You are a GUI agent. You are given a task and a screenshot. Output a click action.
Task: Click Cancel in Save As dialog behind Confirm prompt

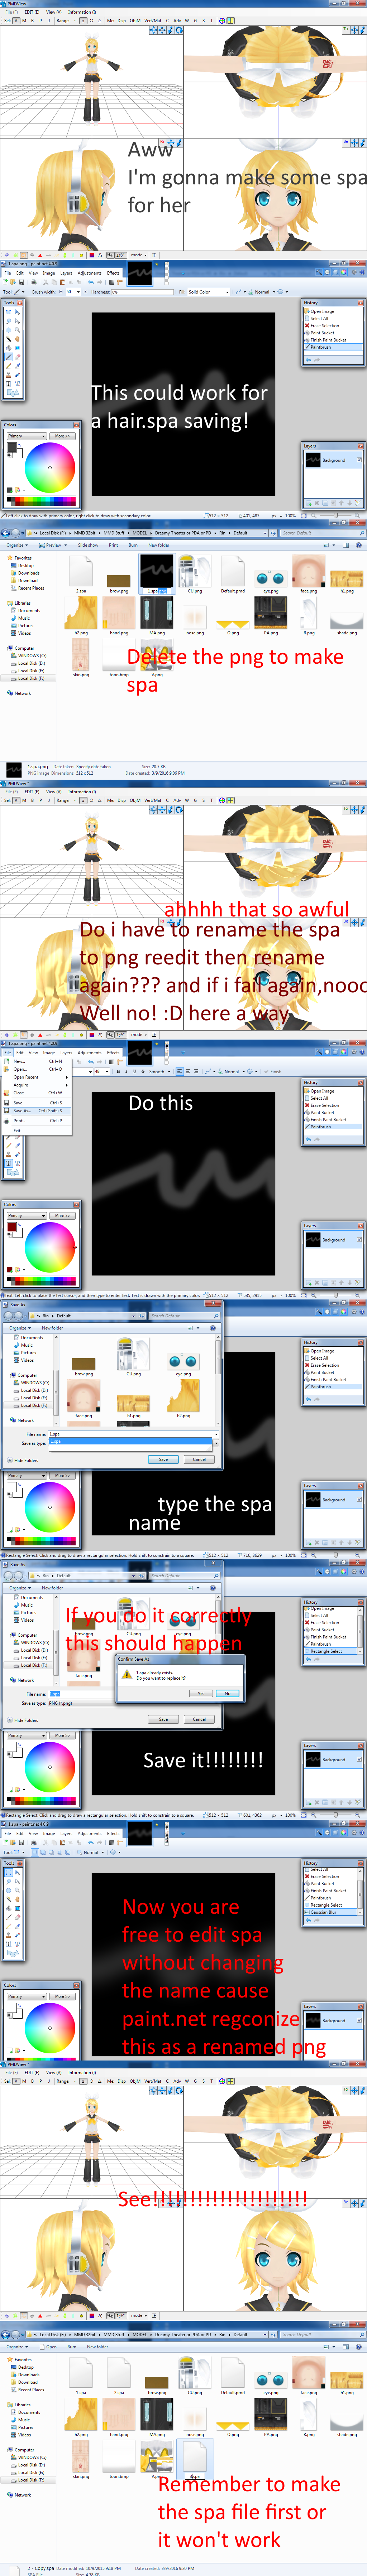(x=199, y=1719)
